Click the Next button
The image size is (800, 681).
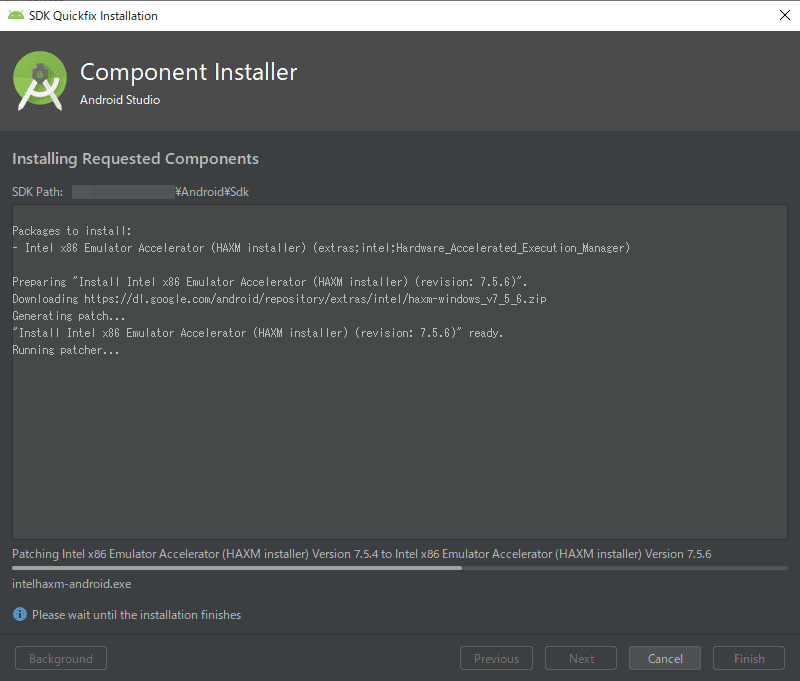pos(581,658)
